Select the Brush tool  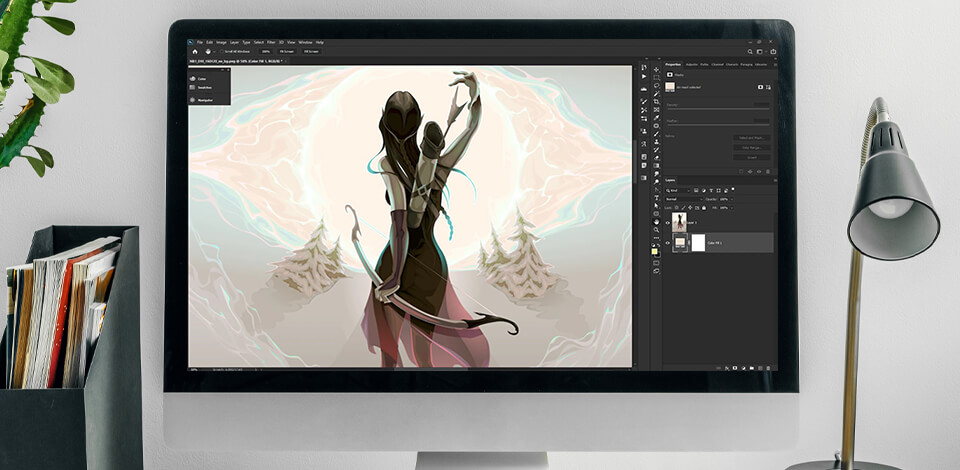656,133
